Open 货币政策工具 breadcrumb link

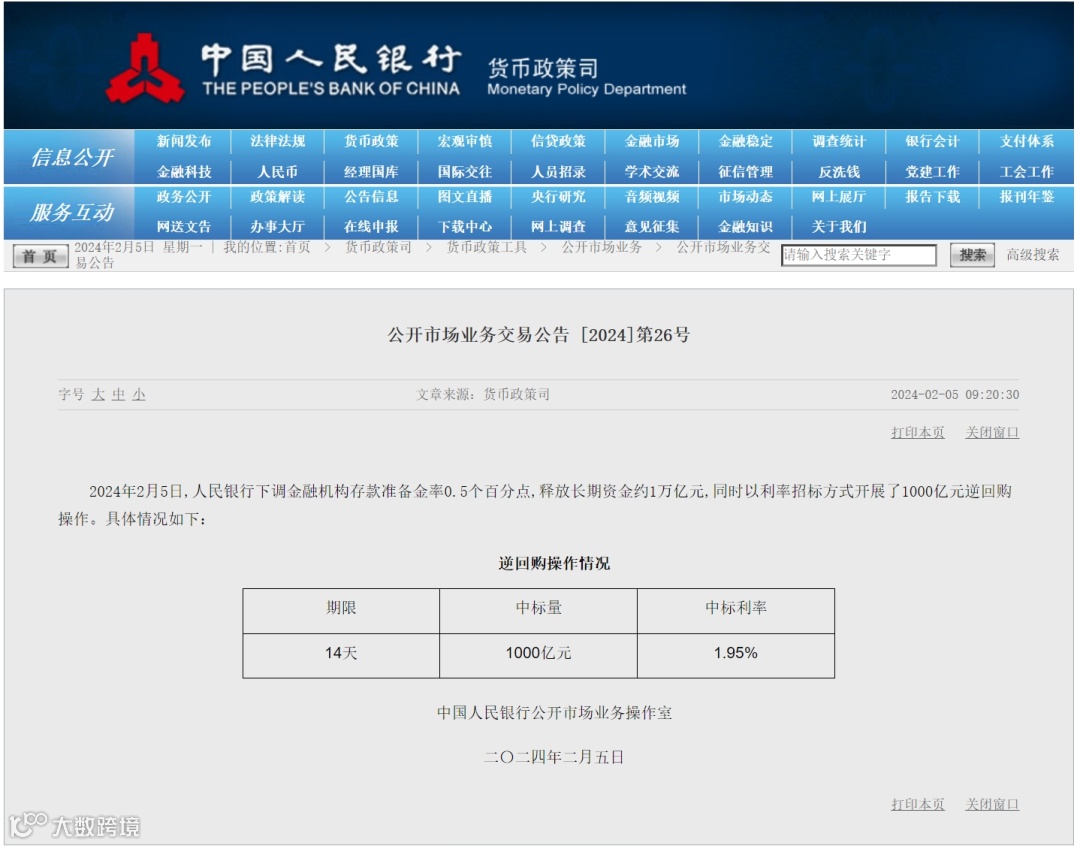point(486,247)
